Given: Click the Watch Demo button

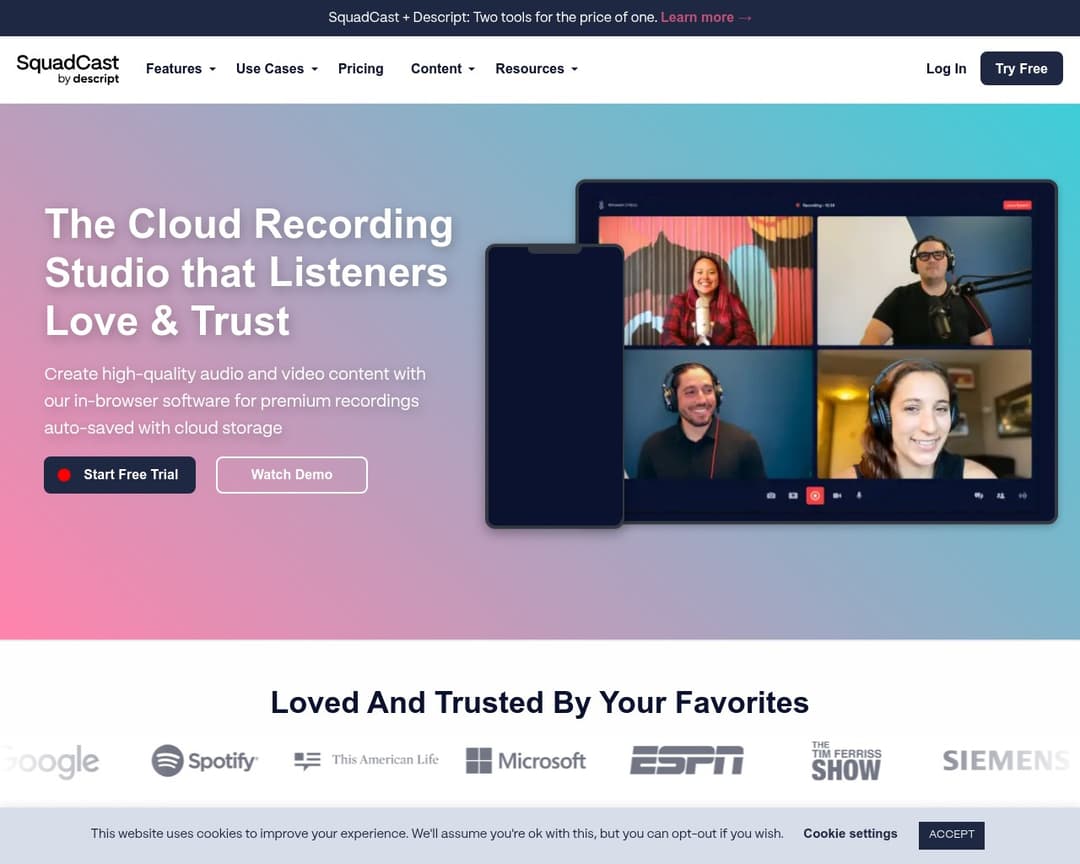Looking at the screenshot, I should (292, 475).
